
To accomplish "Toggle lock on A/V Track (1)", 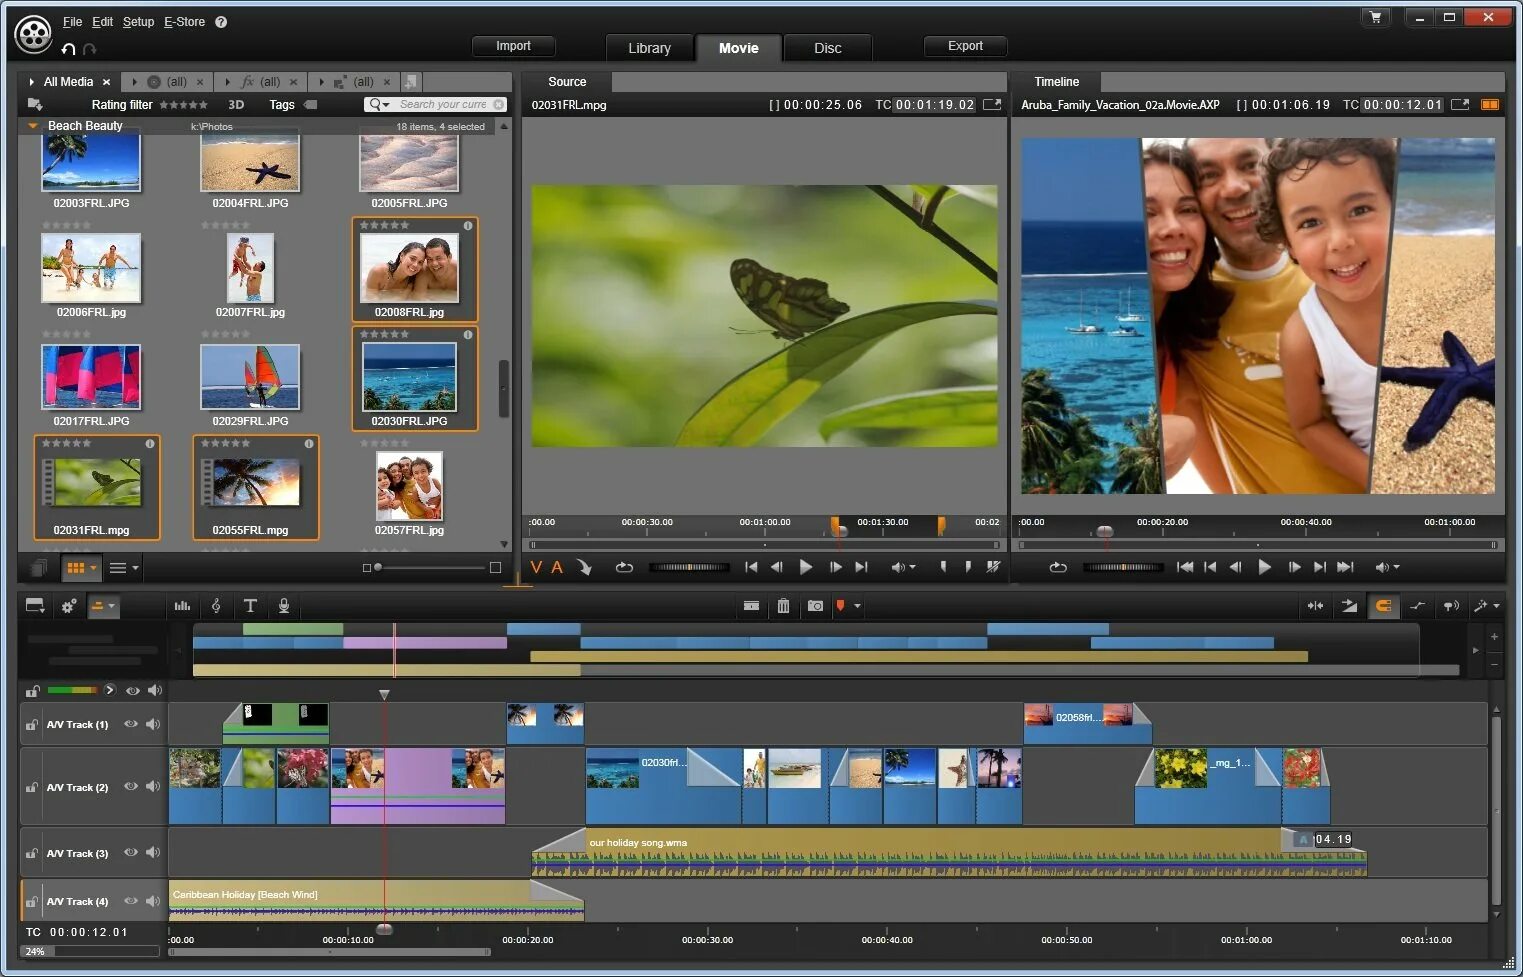I will pos(32,725).
